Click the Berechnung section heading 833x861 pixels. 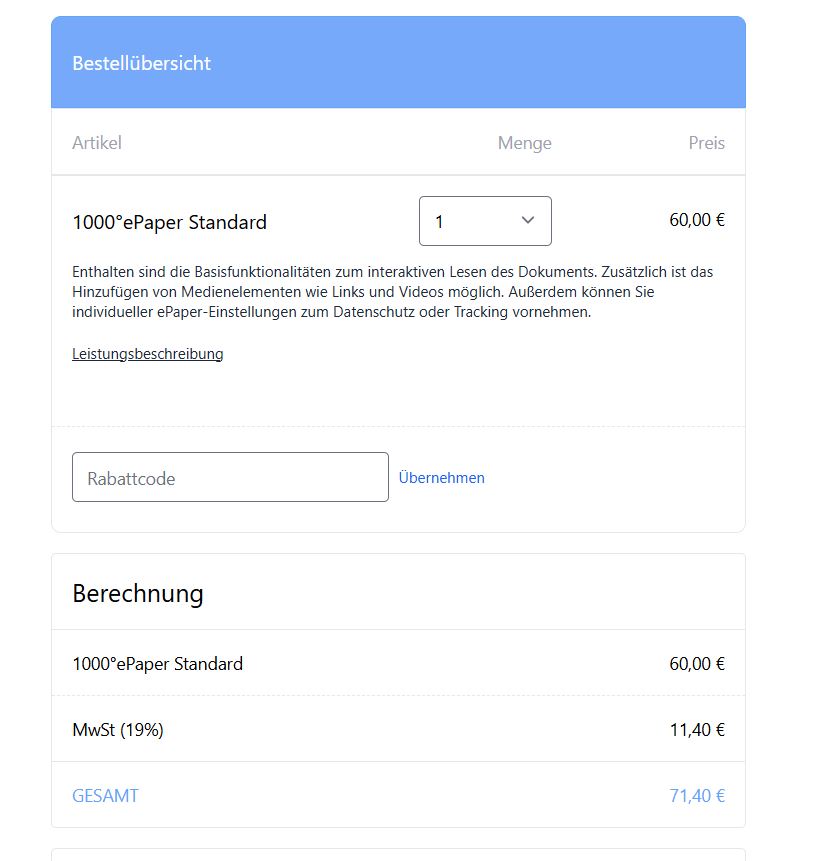(138, 594)
